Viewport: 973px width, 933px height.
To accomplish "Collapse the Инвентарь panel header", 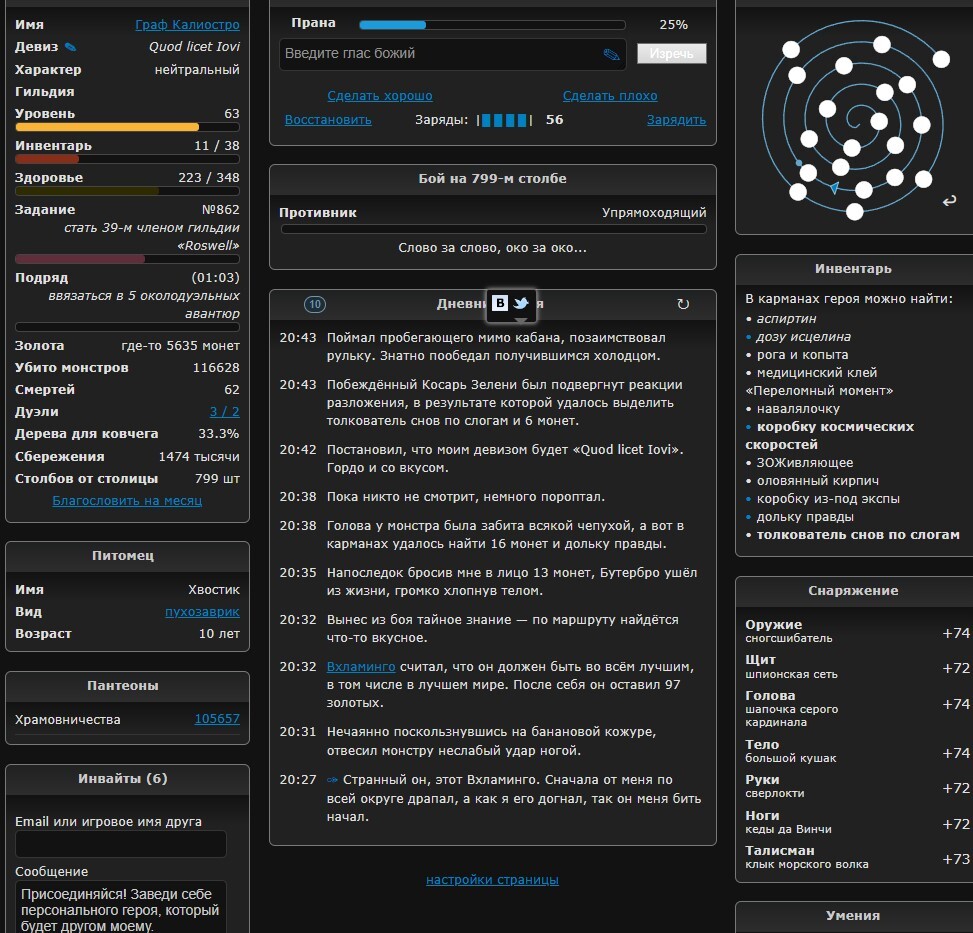I will pyautogui.click(x=853, y=269).
